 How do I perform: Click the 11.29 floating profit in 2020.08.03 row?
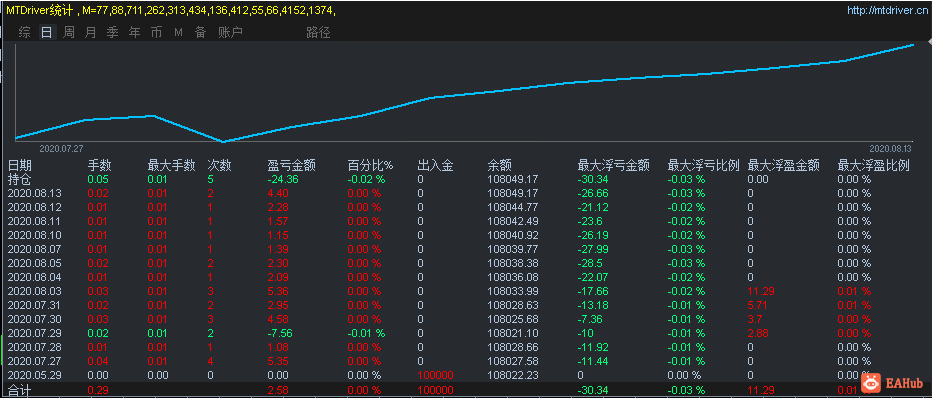(x=760, y=291)
